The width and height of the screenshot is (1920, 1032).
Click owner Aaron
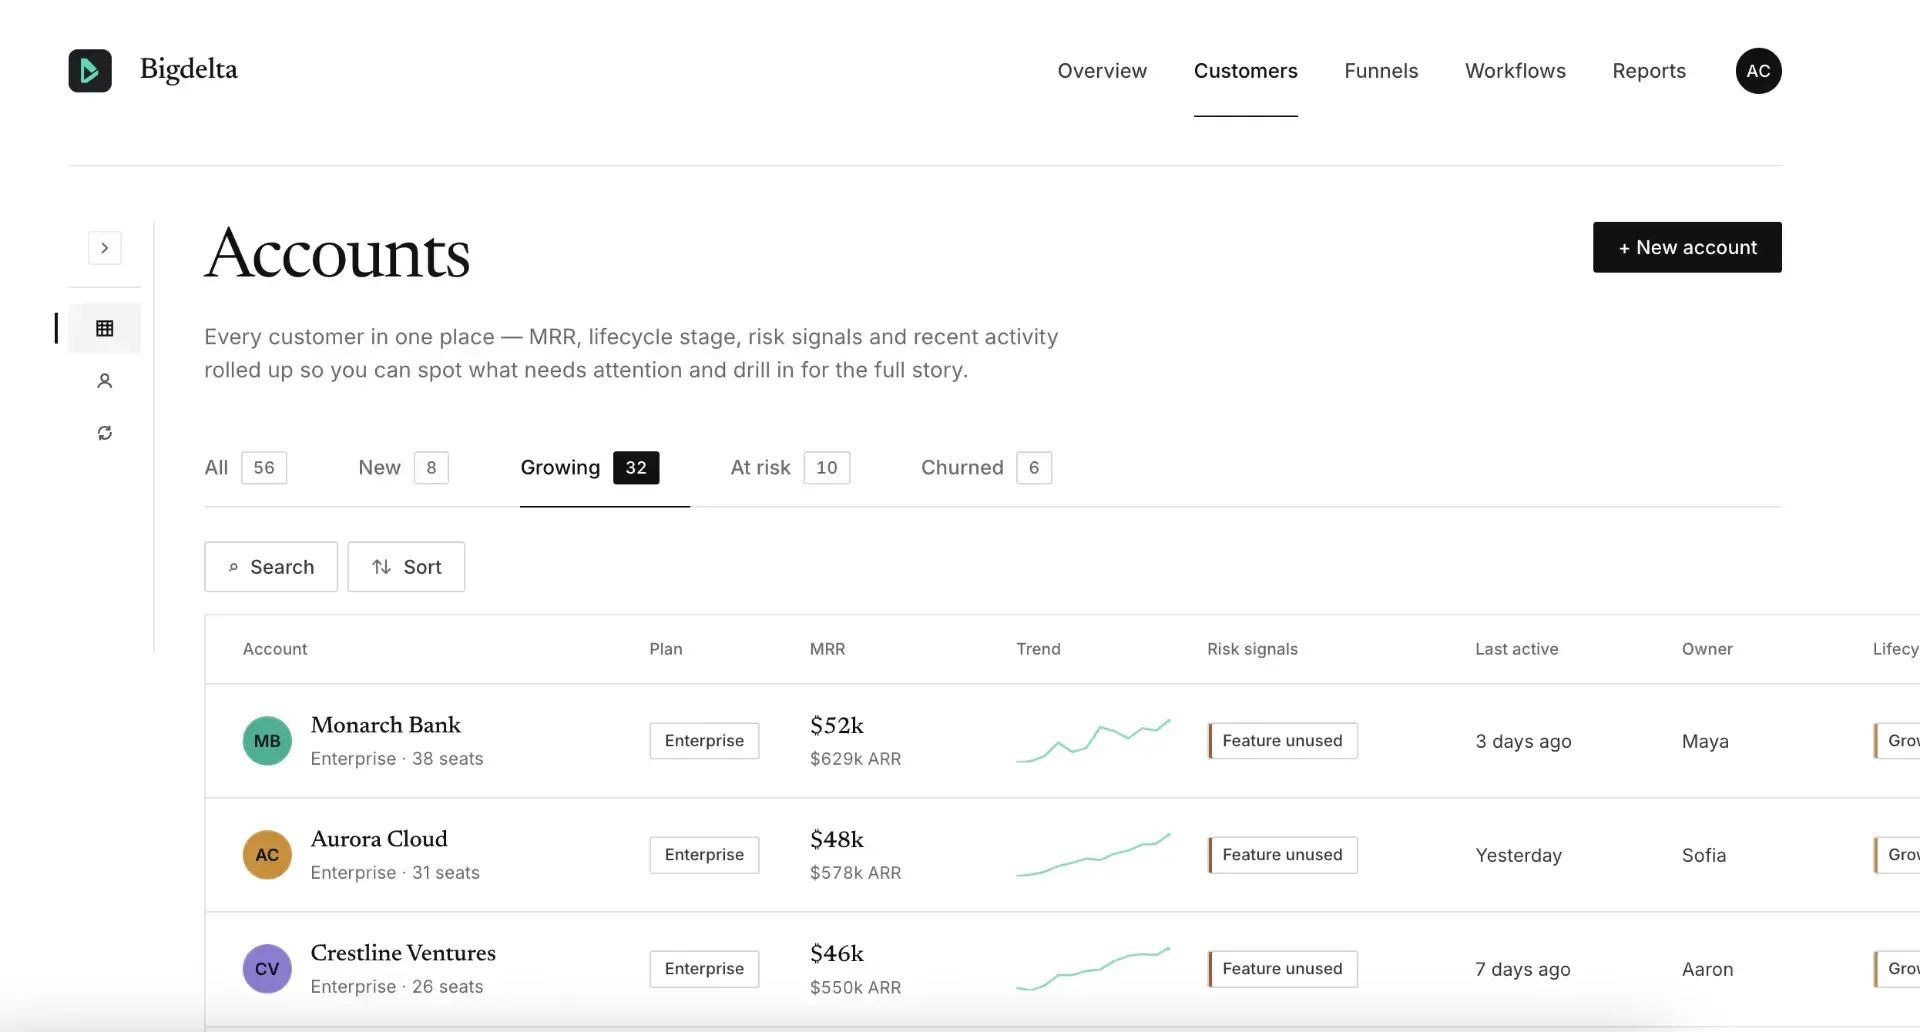[x=1707, y=969]
